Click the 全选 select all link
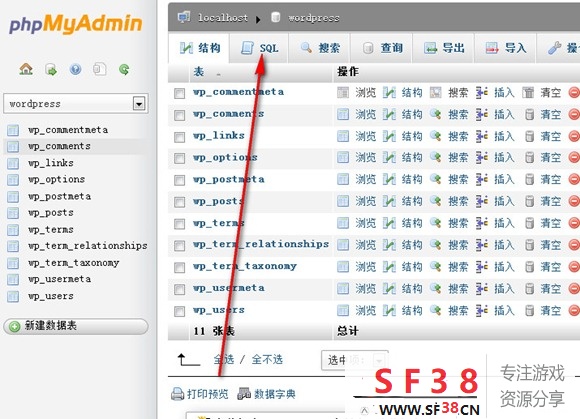 224,359
